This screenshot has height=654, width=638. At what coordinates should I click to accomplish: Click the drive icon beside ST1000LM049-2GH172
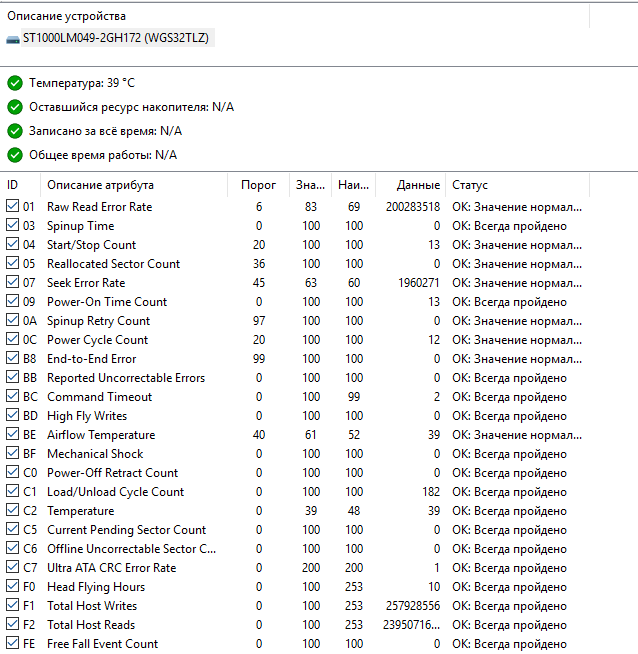13,39
